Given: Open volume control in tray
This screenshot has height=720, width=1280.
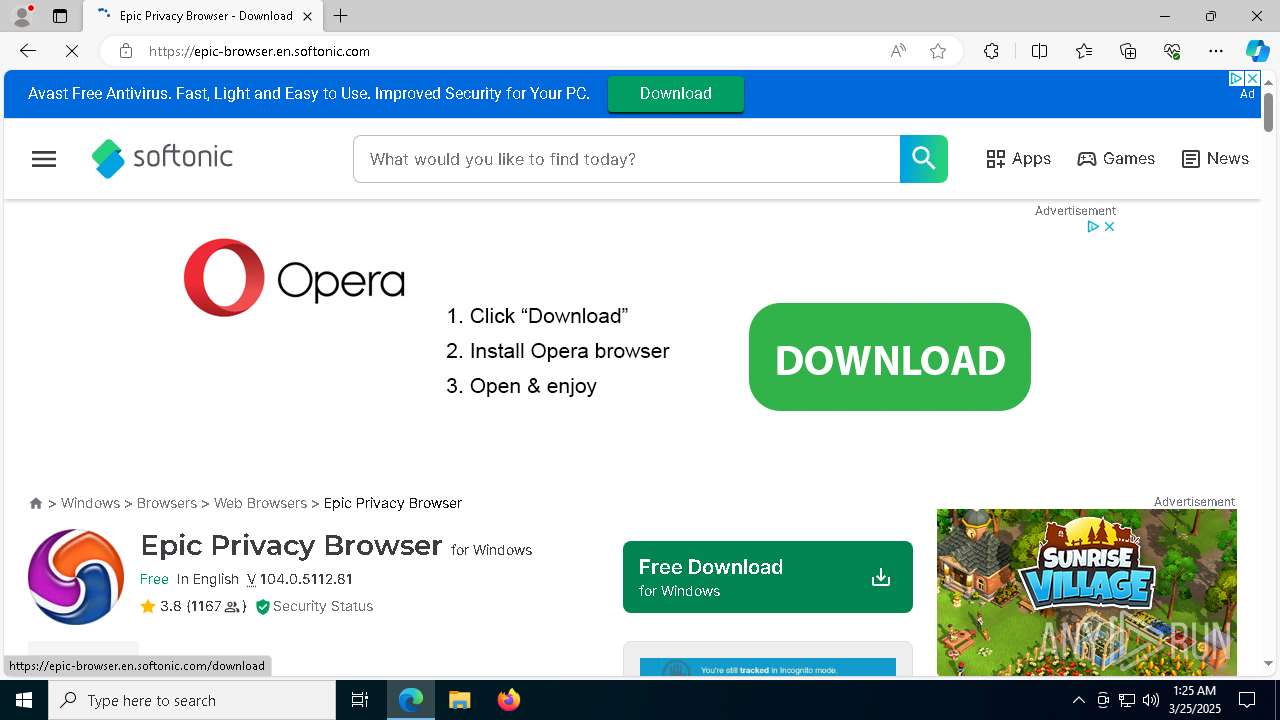Looking at the screenshot, I should (1150, 700).
